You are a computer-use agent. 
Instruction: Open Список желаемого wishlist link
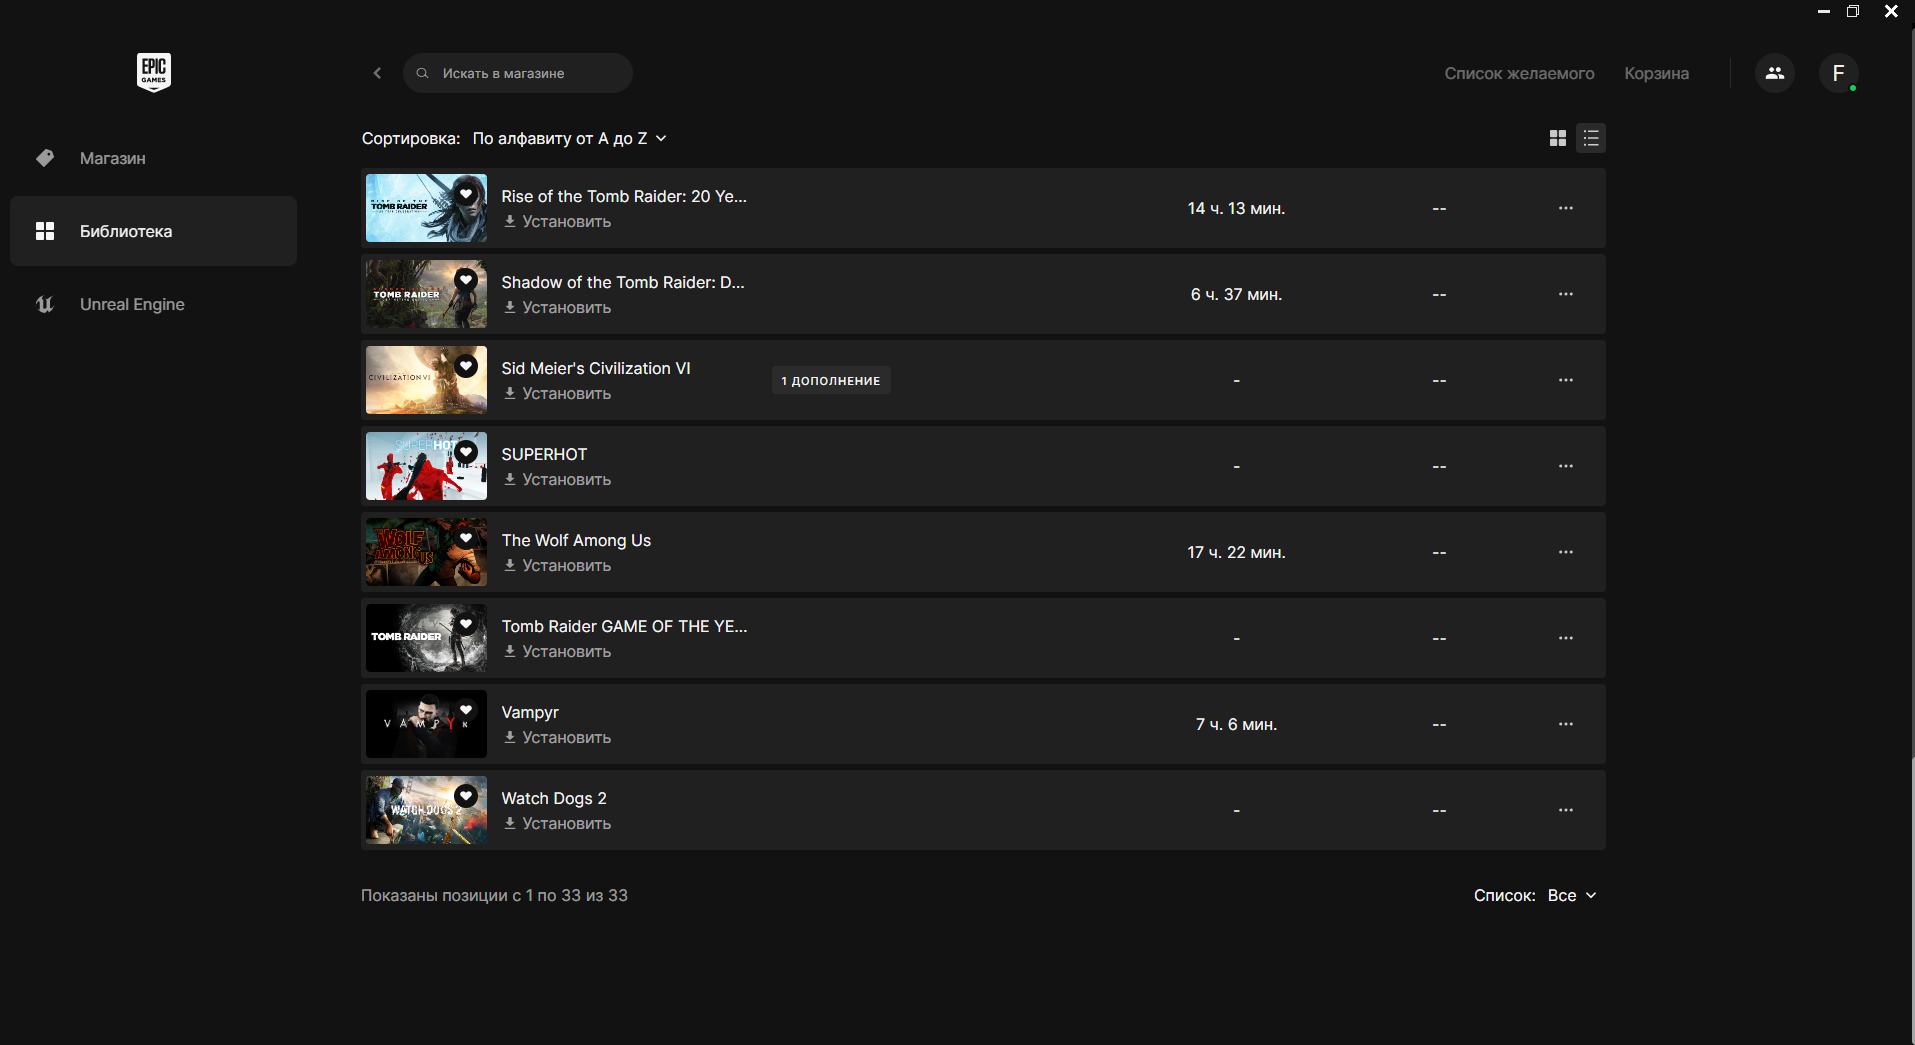[1519, 73]
